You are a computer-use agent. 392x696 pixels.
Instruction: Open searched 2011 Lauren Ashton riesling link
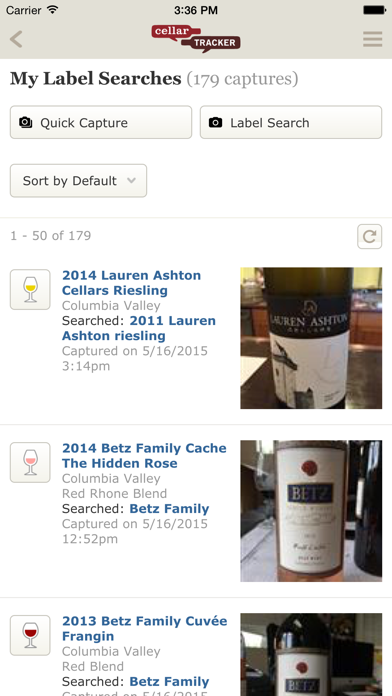(x=139, y=328)
